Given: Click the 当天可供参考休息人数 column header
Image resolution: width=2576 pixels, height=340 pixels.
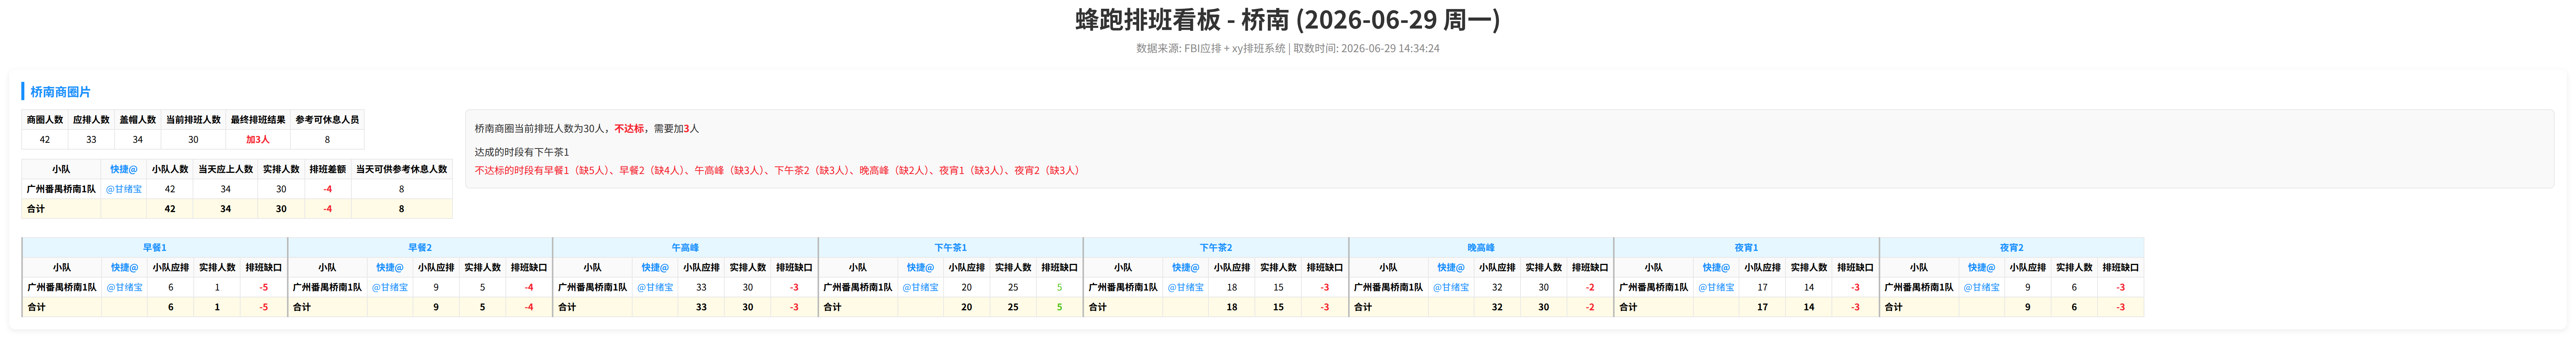Looking at the screenshot, I should 402,169.
